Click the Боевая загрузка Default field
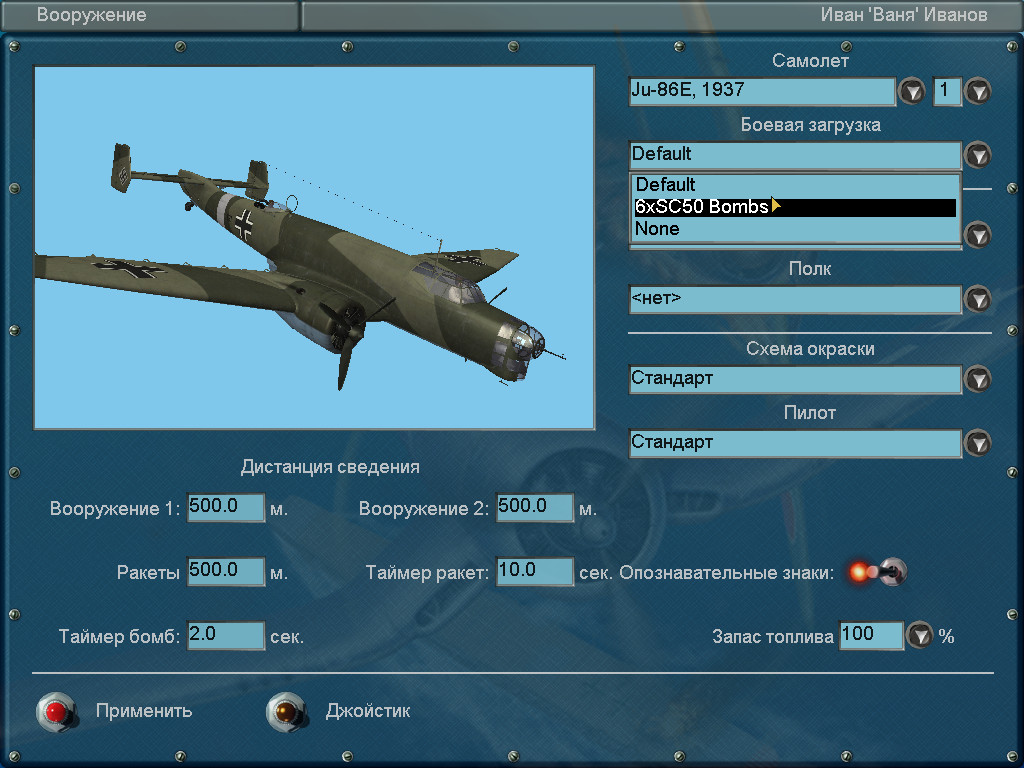 (795, 155)
